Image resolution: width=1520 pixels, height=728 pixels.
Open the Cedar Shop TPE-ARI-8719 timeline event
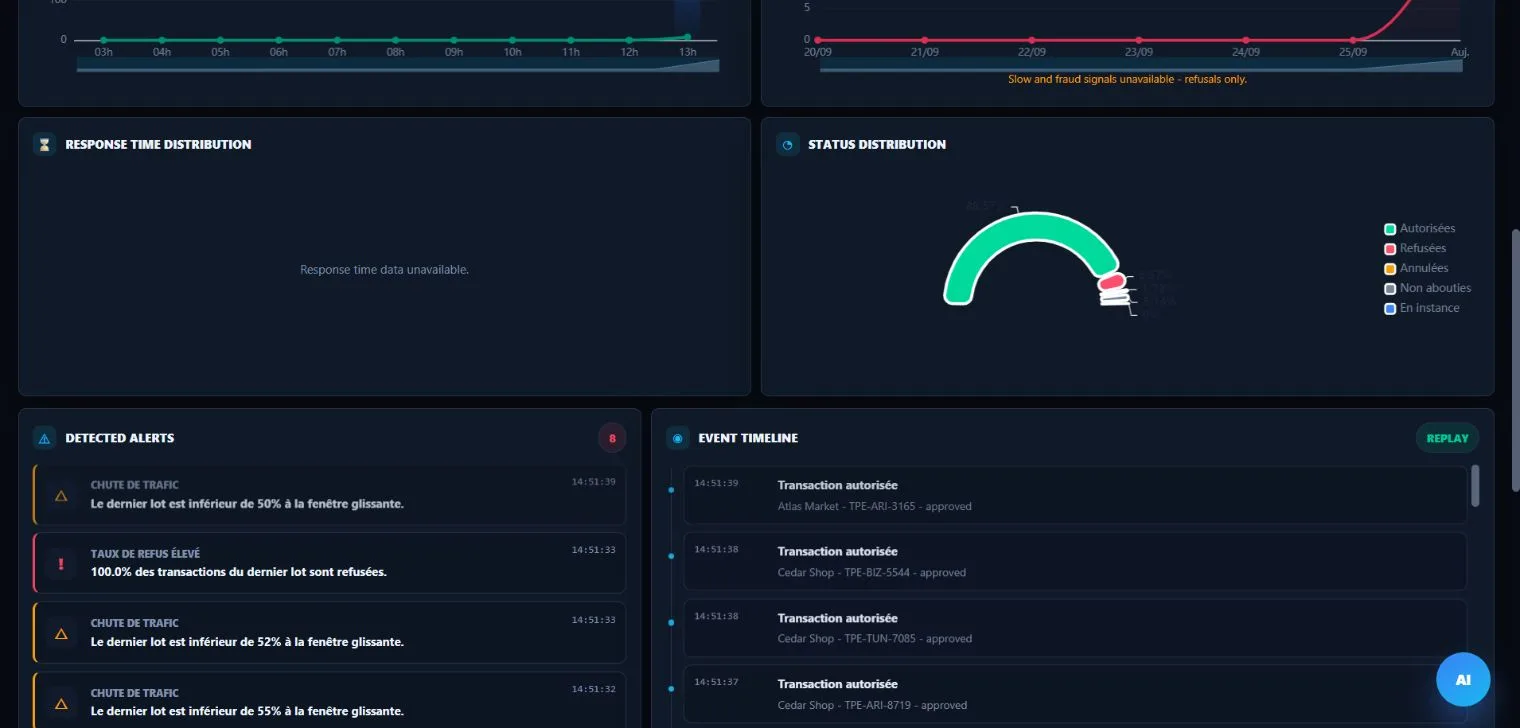click(x=1075, y=694)
